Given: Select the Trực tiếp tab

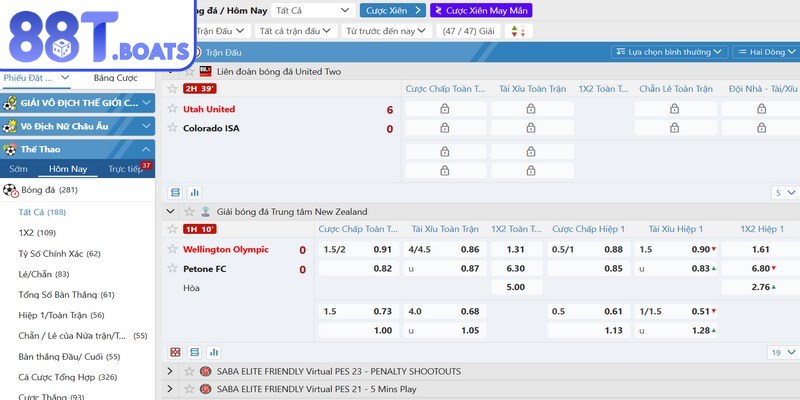Looking at the screenshot, I should point(127,169).
